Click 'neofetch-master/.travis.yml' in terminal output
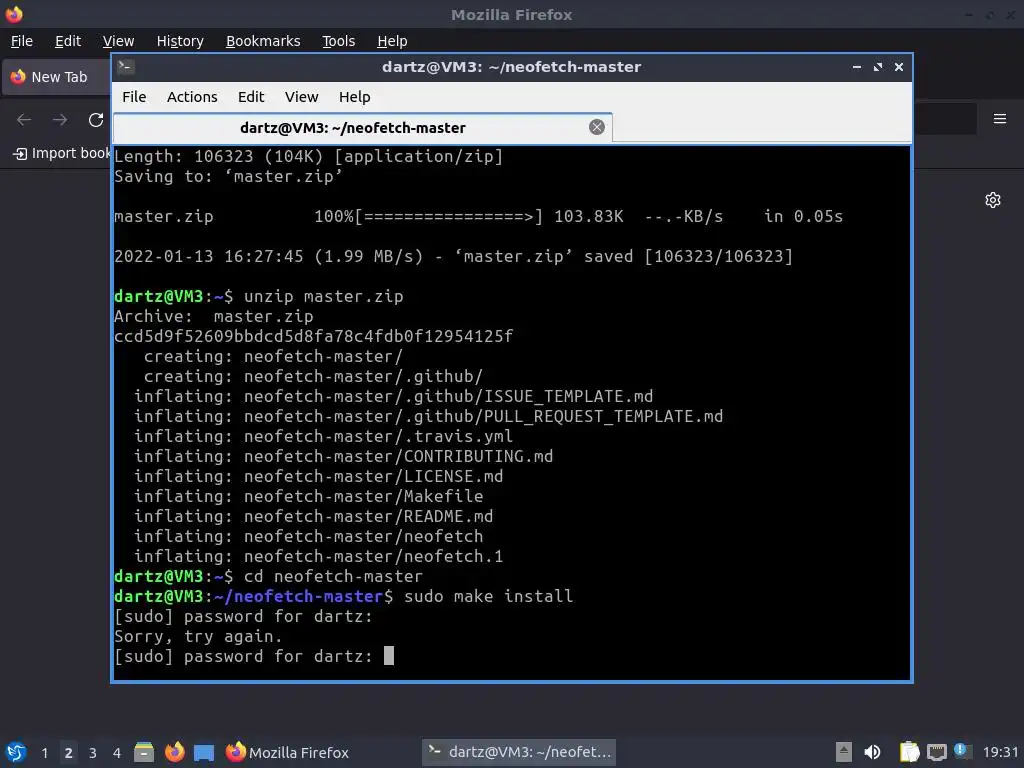The height and width of the screenshot is (768, 1024). click(378, 436)
